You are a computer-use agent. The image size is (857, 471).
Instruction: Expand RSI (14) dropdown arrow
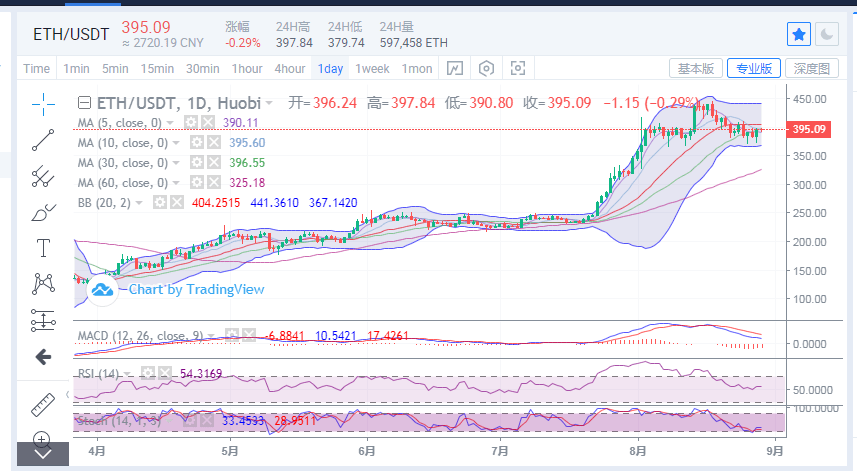pos(127,374)
